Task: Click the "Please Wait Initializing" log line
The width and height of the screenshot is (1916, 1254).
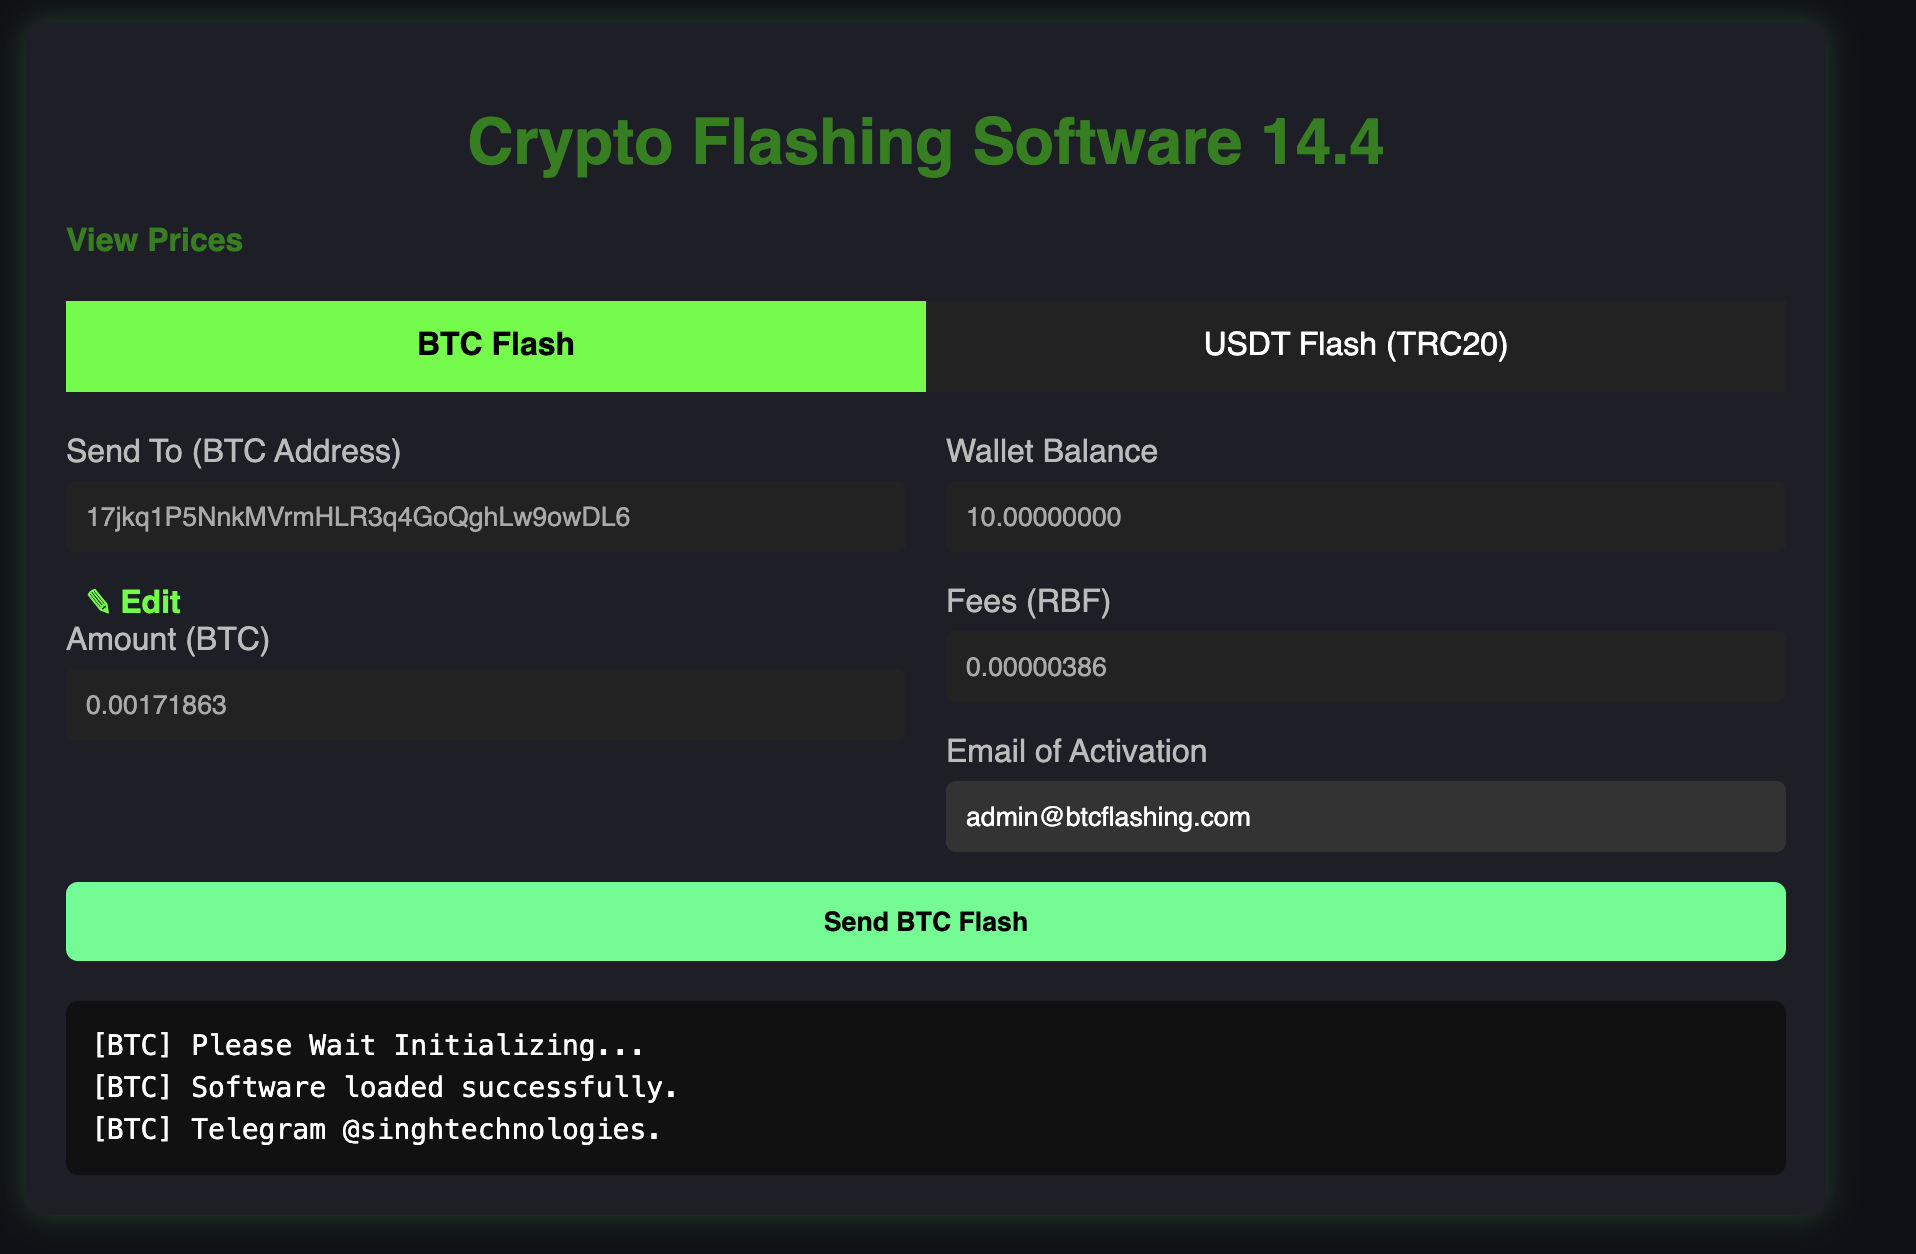Action: (368, 1045)
